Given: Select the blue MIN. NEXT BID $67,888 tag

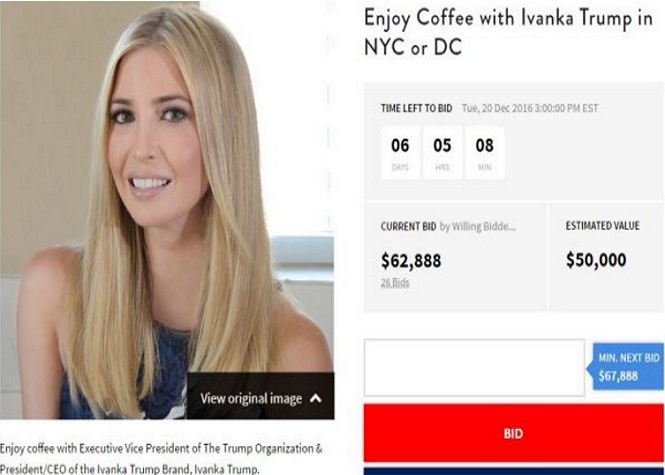Looking at the screenshot, I should pos(626,367).
